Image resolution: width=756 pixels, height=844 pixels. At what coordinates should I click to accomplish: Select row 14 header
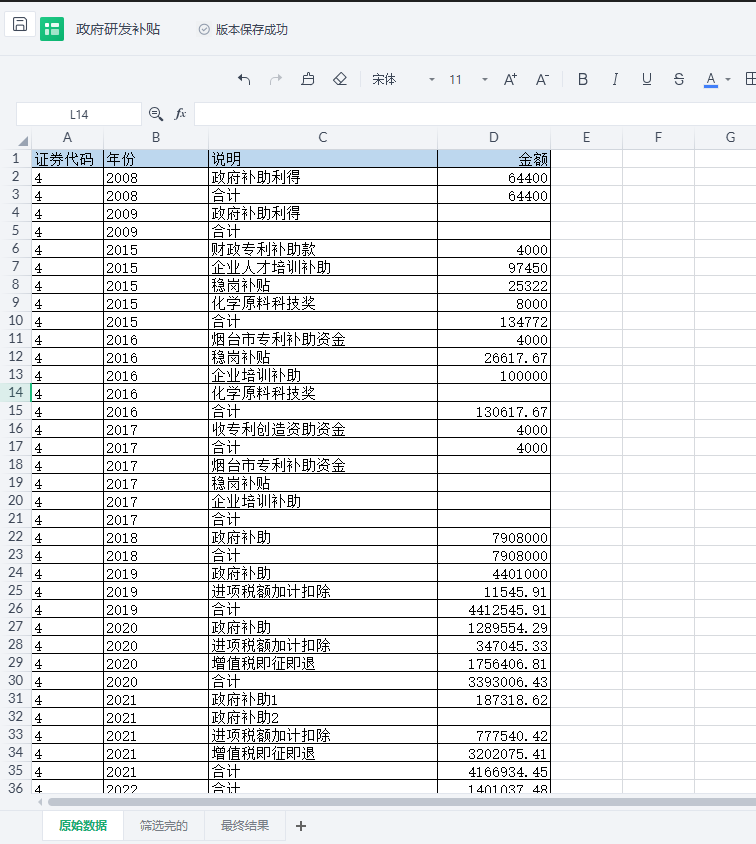coord(16,392)
